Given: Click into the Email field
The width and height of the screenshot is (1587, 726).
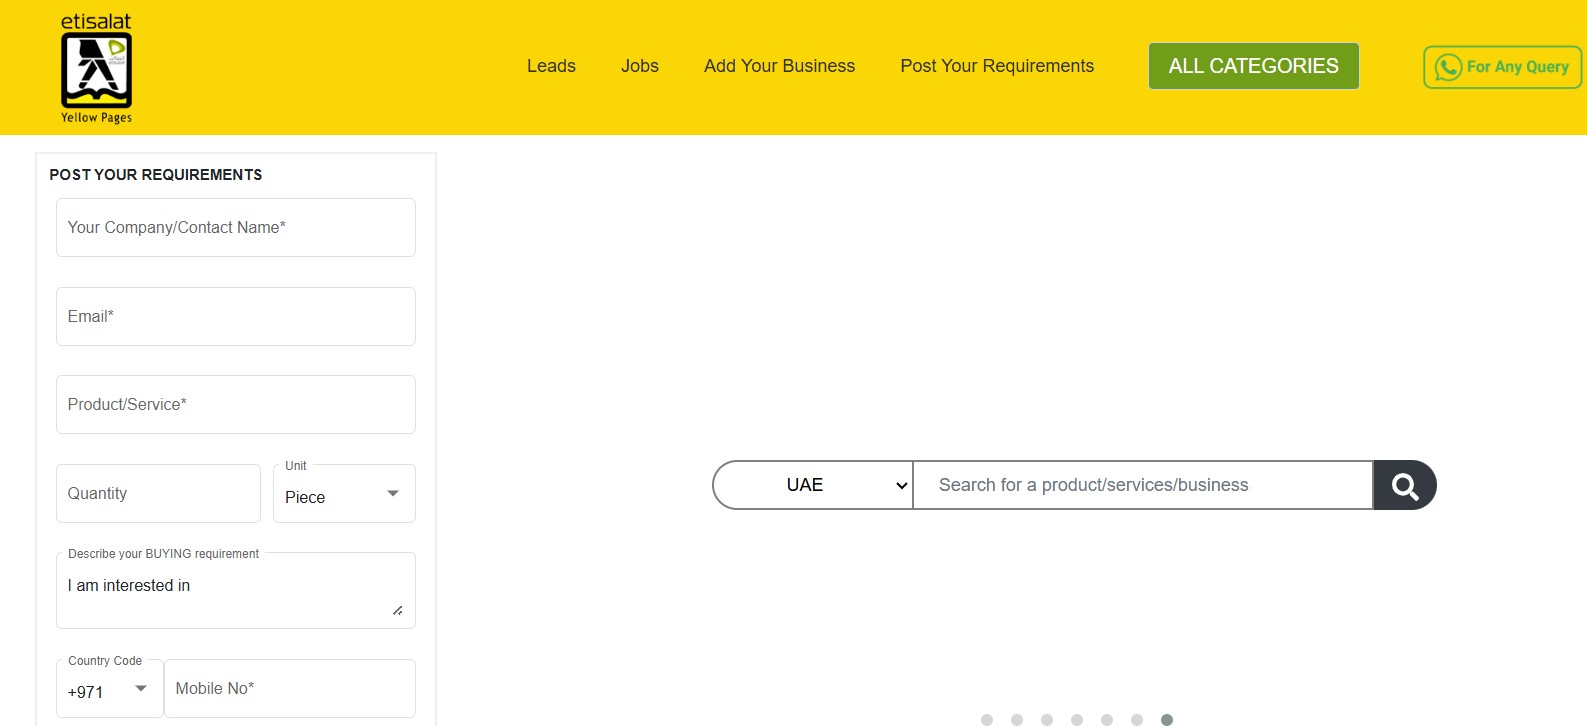Looking at the screenshot, I should click(x=236, y=317).
